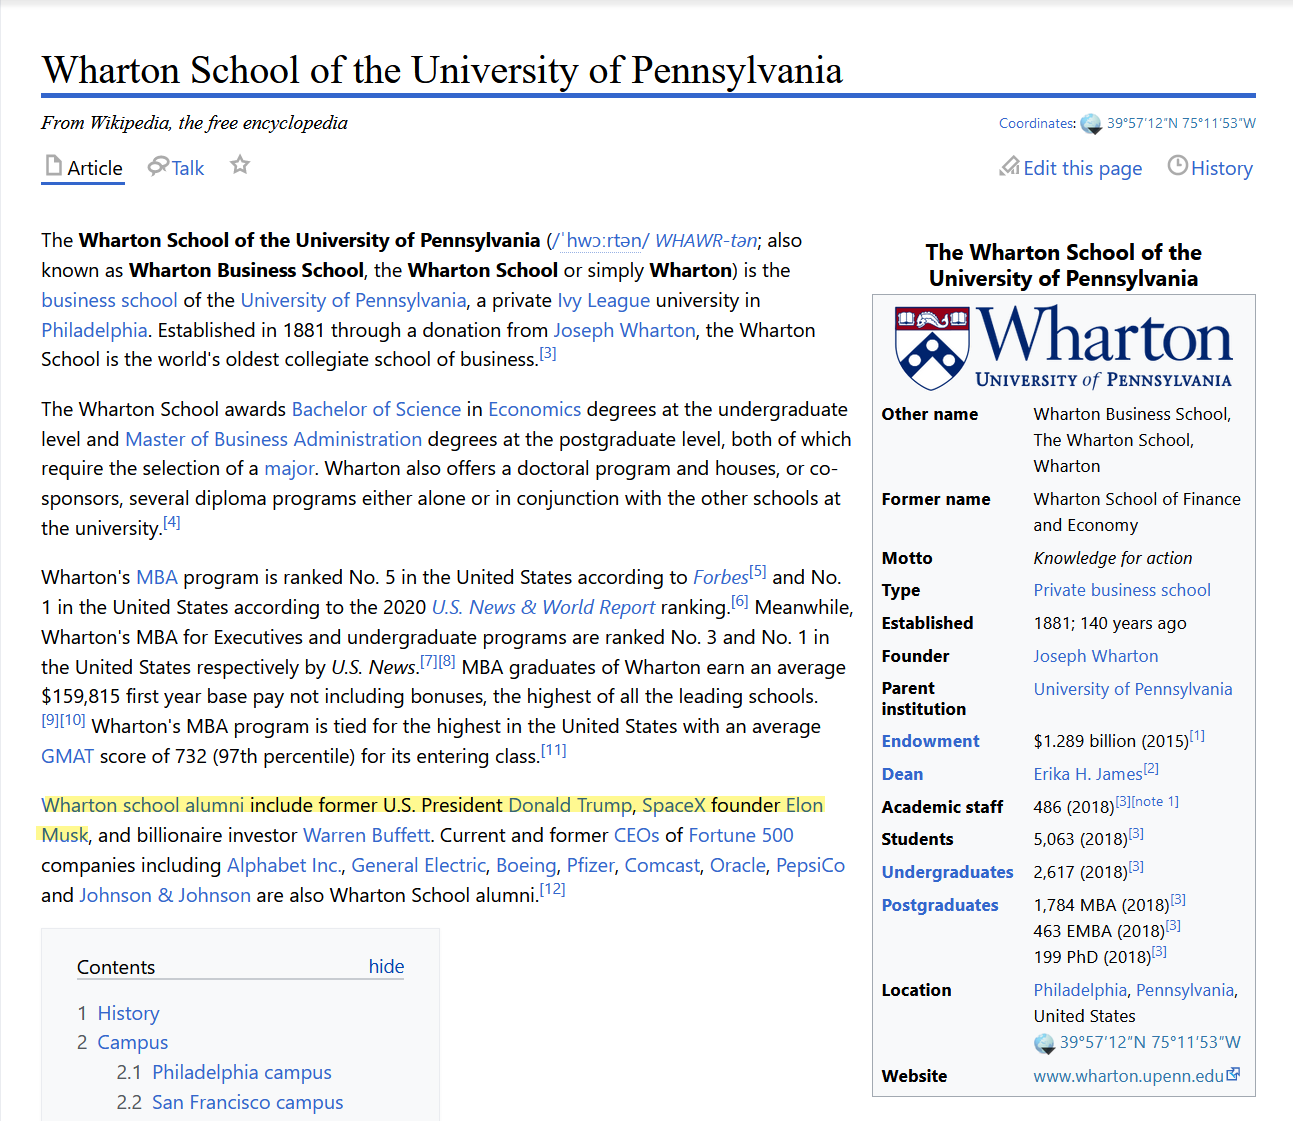Open the Oracle link

[x=738, y=865]
